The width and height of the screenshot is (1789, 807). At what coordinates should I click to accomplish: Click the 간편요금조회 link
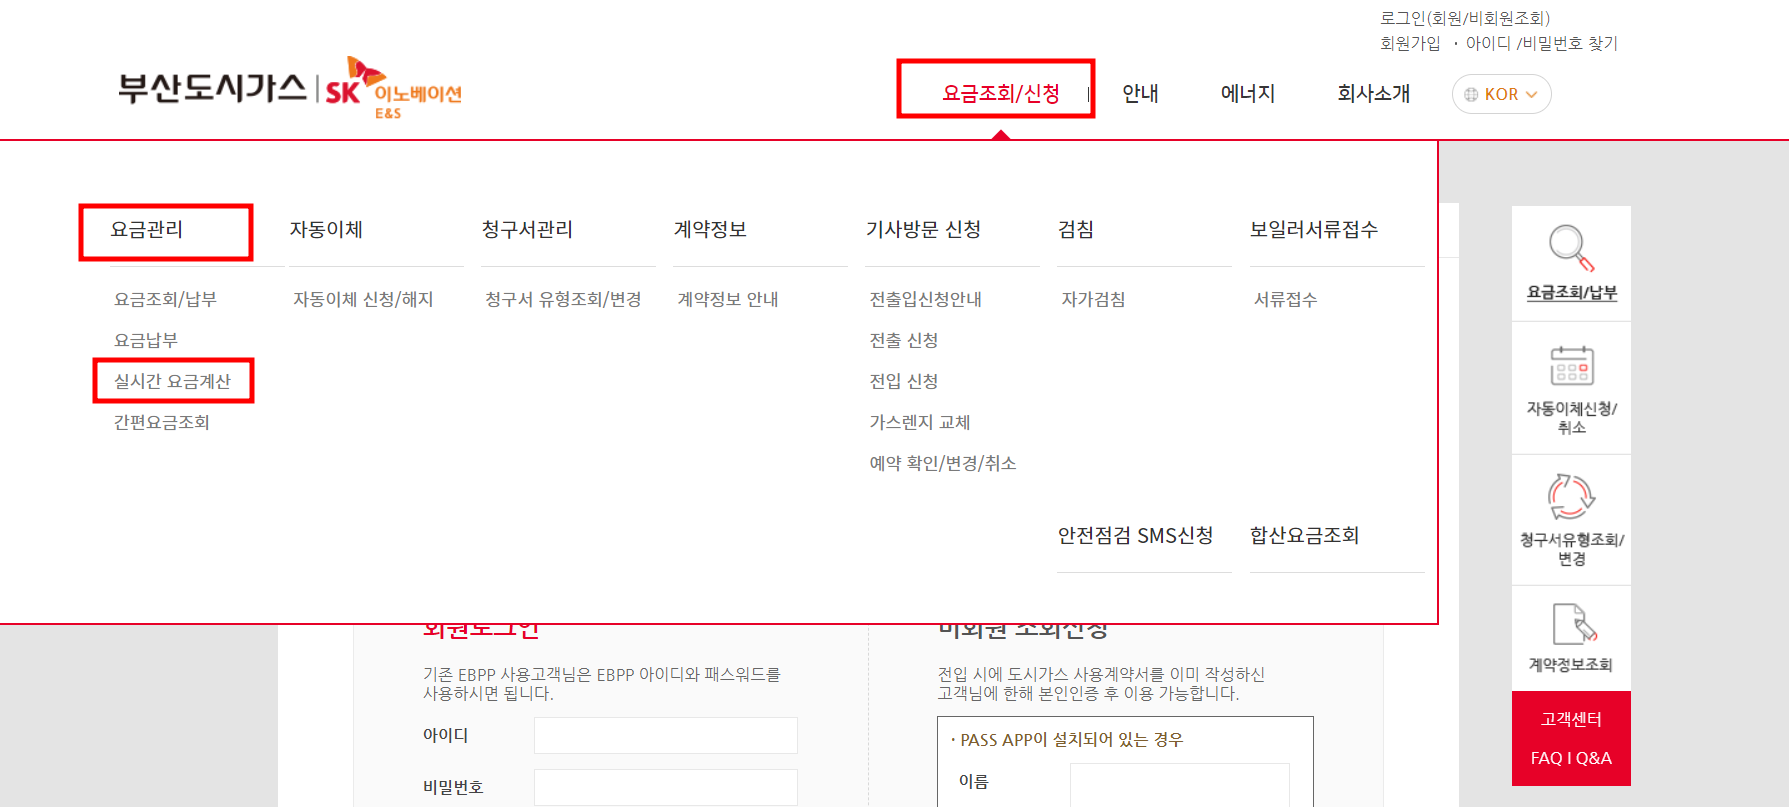pyautogui.click(x=162, y=422)
